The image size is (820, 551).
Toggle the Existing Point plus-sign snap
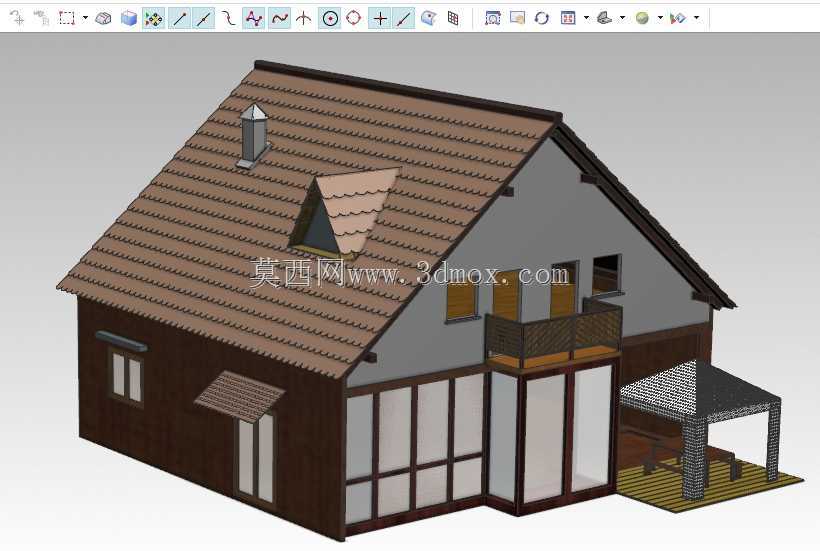(380, 19)
